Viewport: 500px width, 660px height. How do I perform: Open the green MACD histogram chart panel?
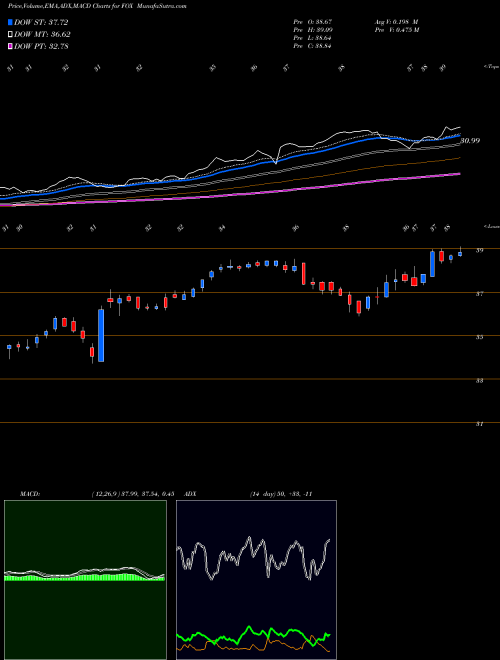coord(85,580)
